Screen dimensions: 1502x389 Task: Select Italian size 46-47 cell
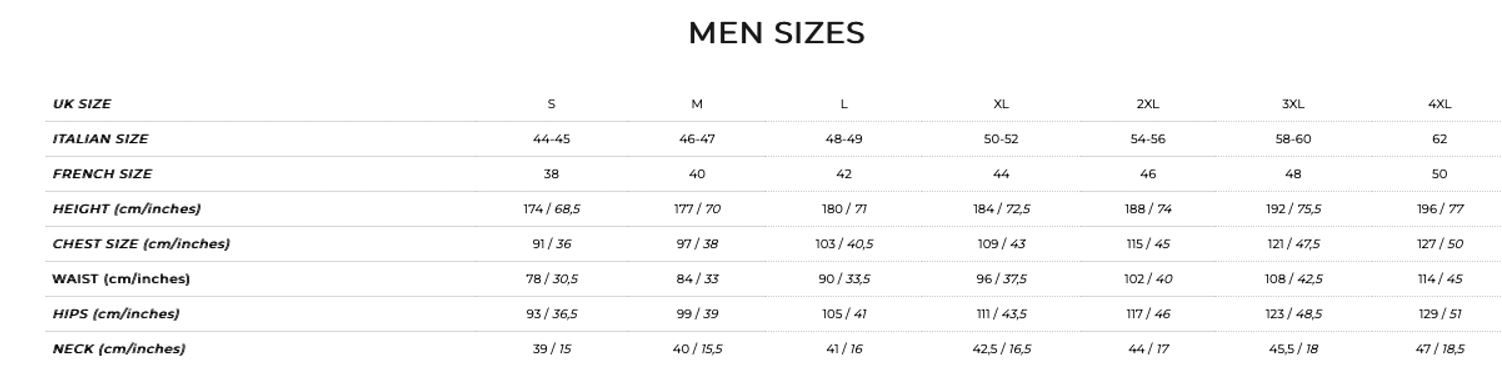pyautogui.click(x=697, y=139)
